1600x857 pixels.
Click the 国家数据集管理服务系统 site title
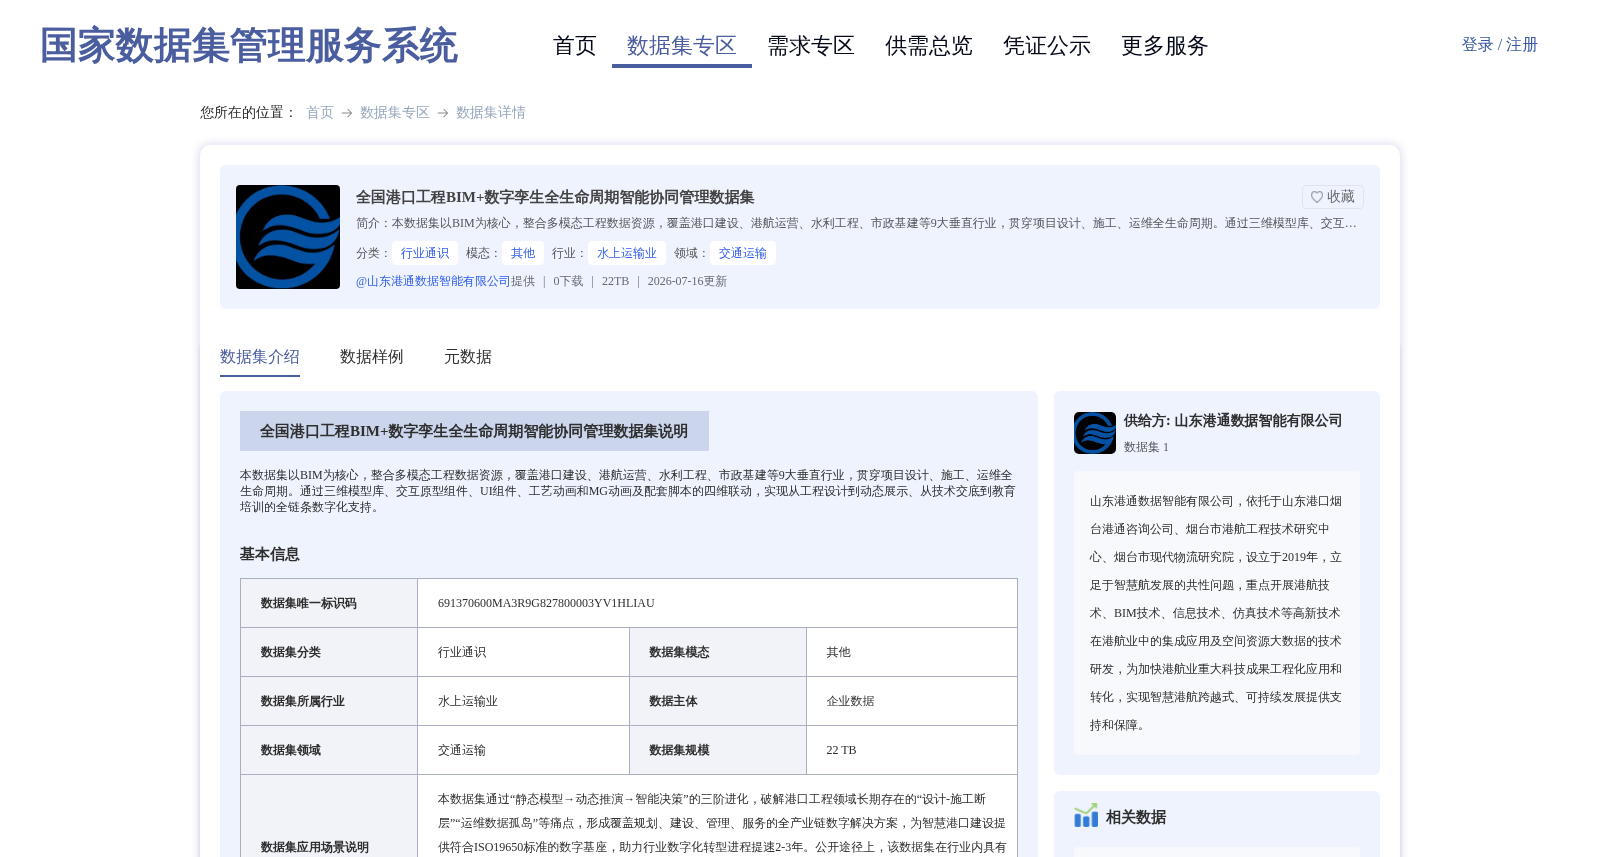(248, 46)
